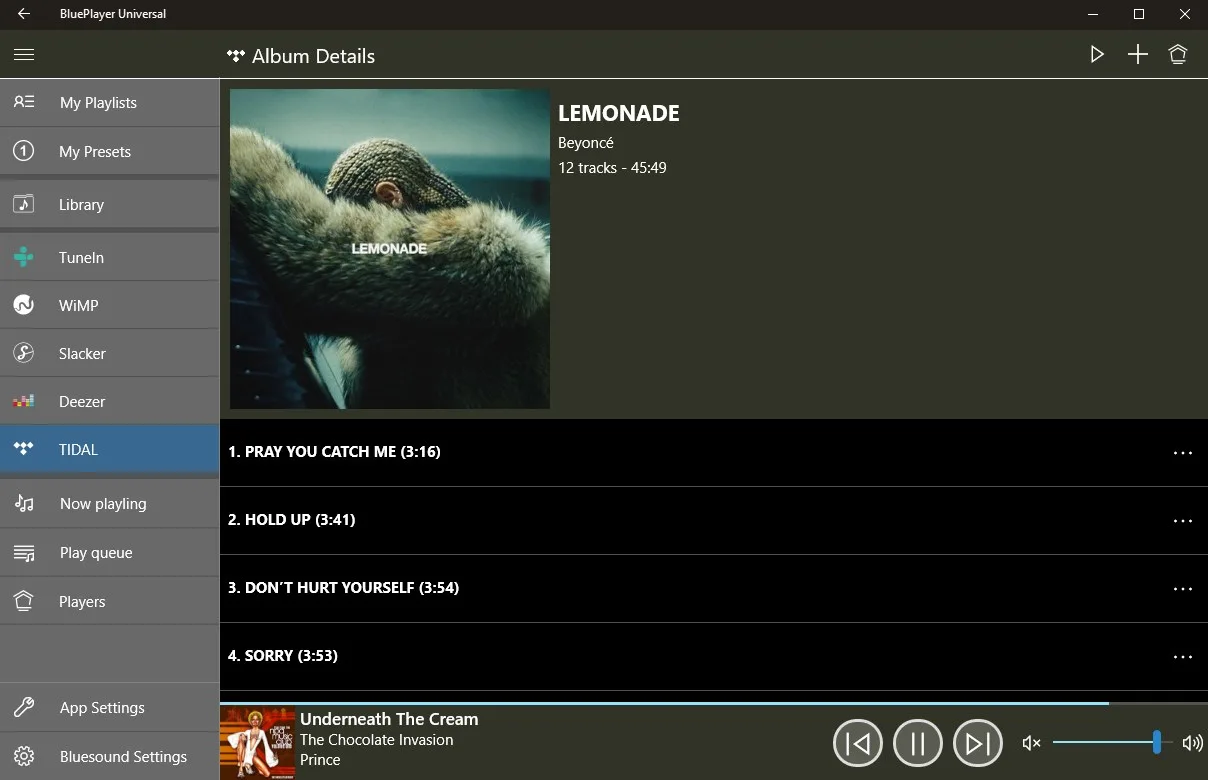The height and width of the screenshot is (780, 1208).
Task: Open the Players list
Action: [109, 601]
